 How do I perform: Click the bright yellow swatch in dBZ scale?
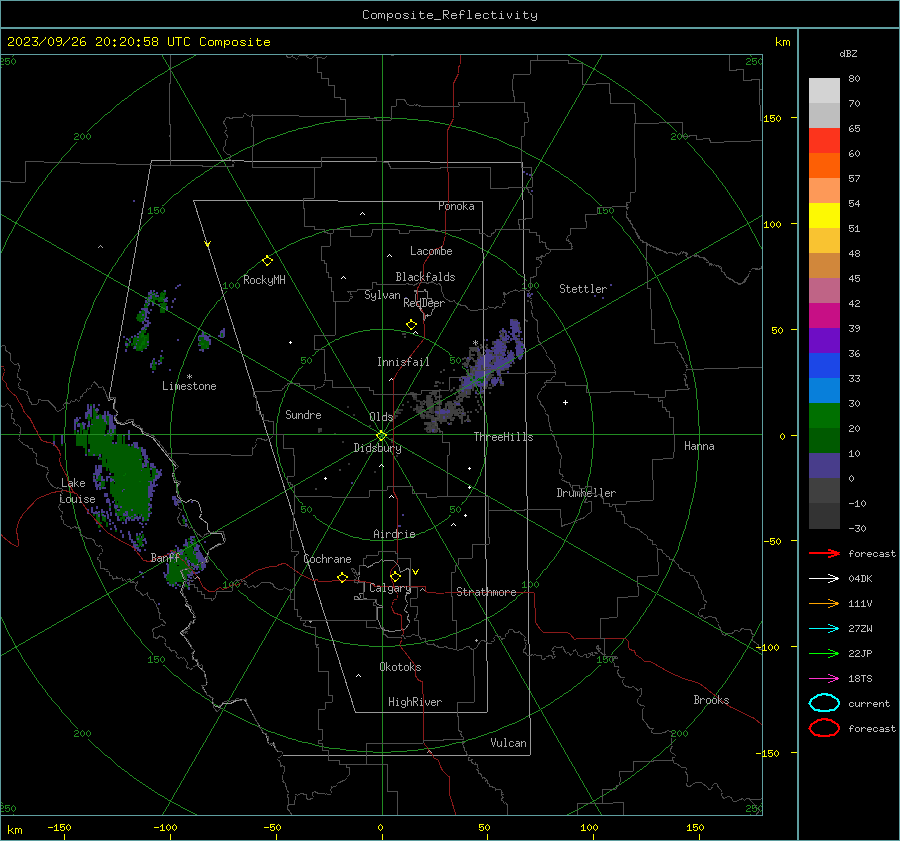824,216
